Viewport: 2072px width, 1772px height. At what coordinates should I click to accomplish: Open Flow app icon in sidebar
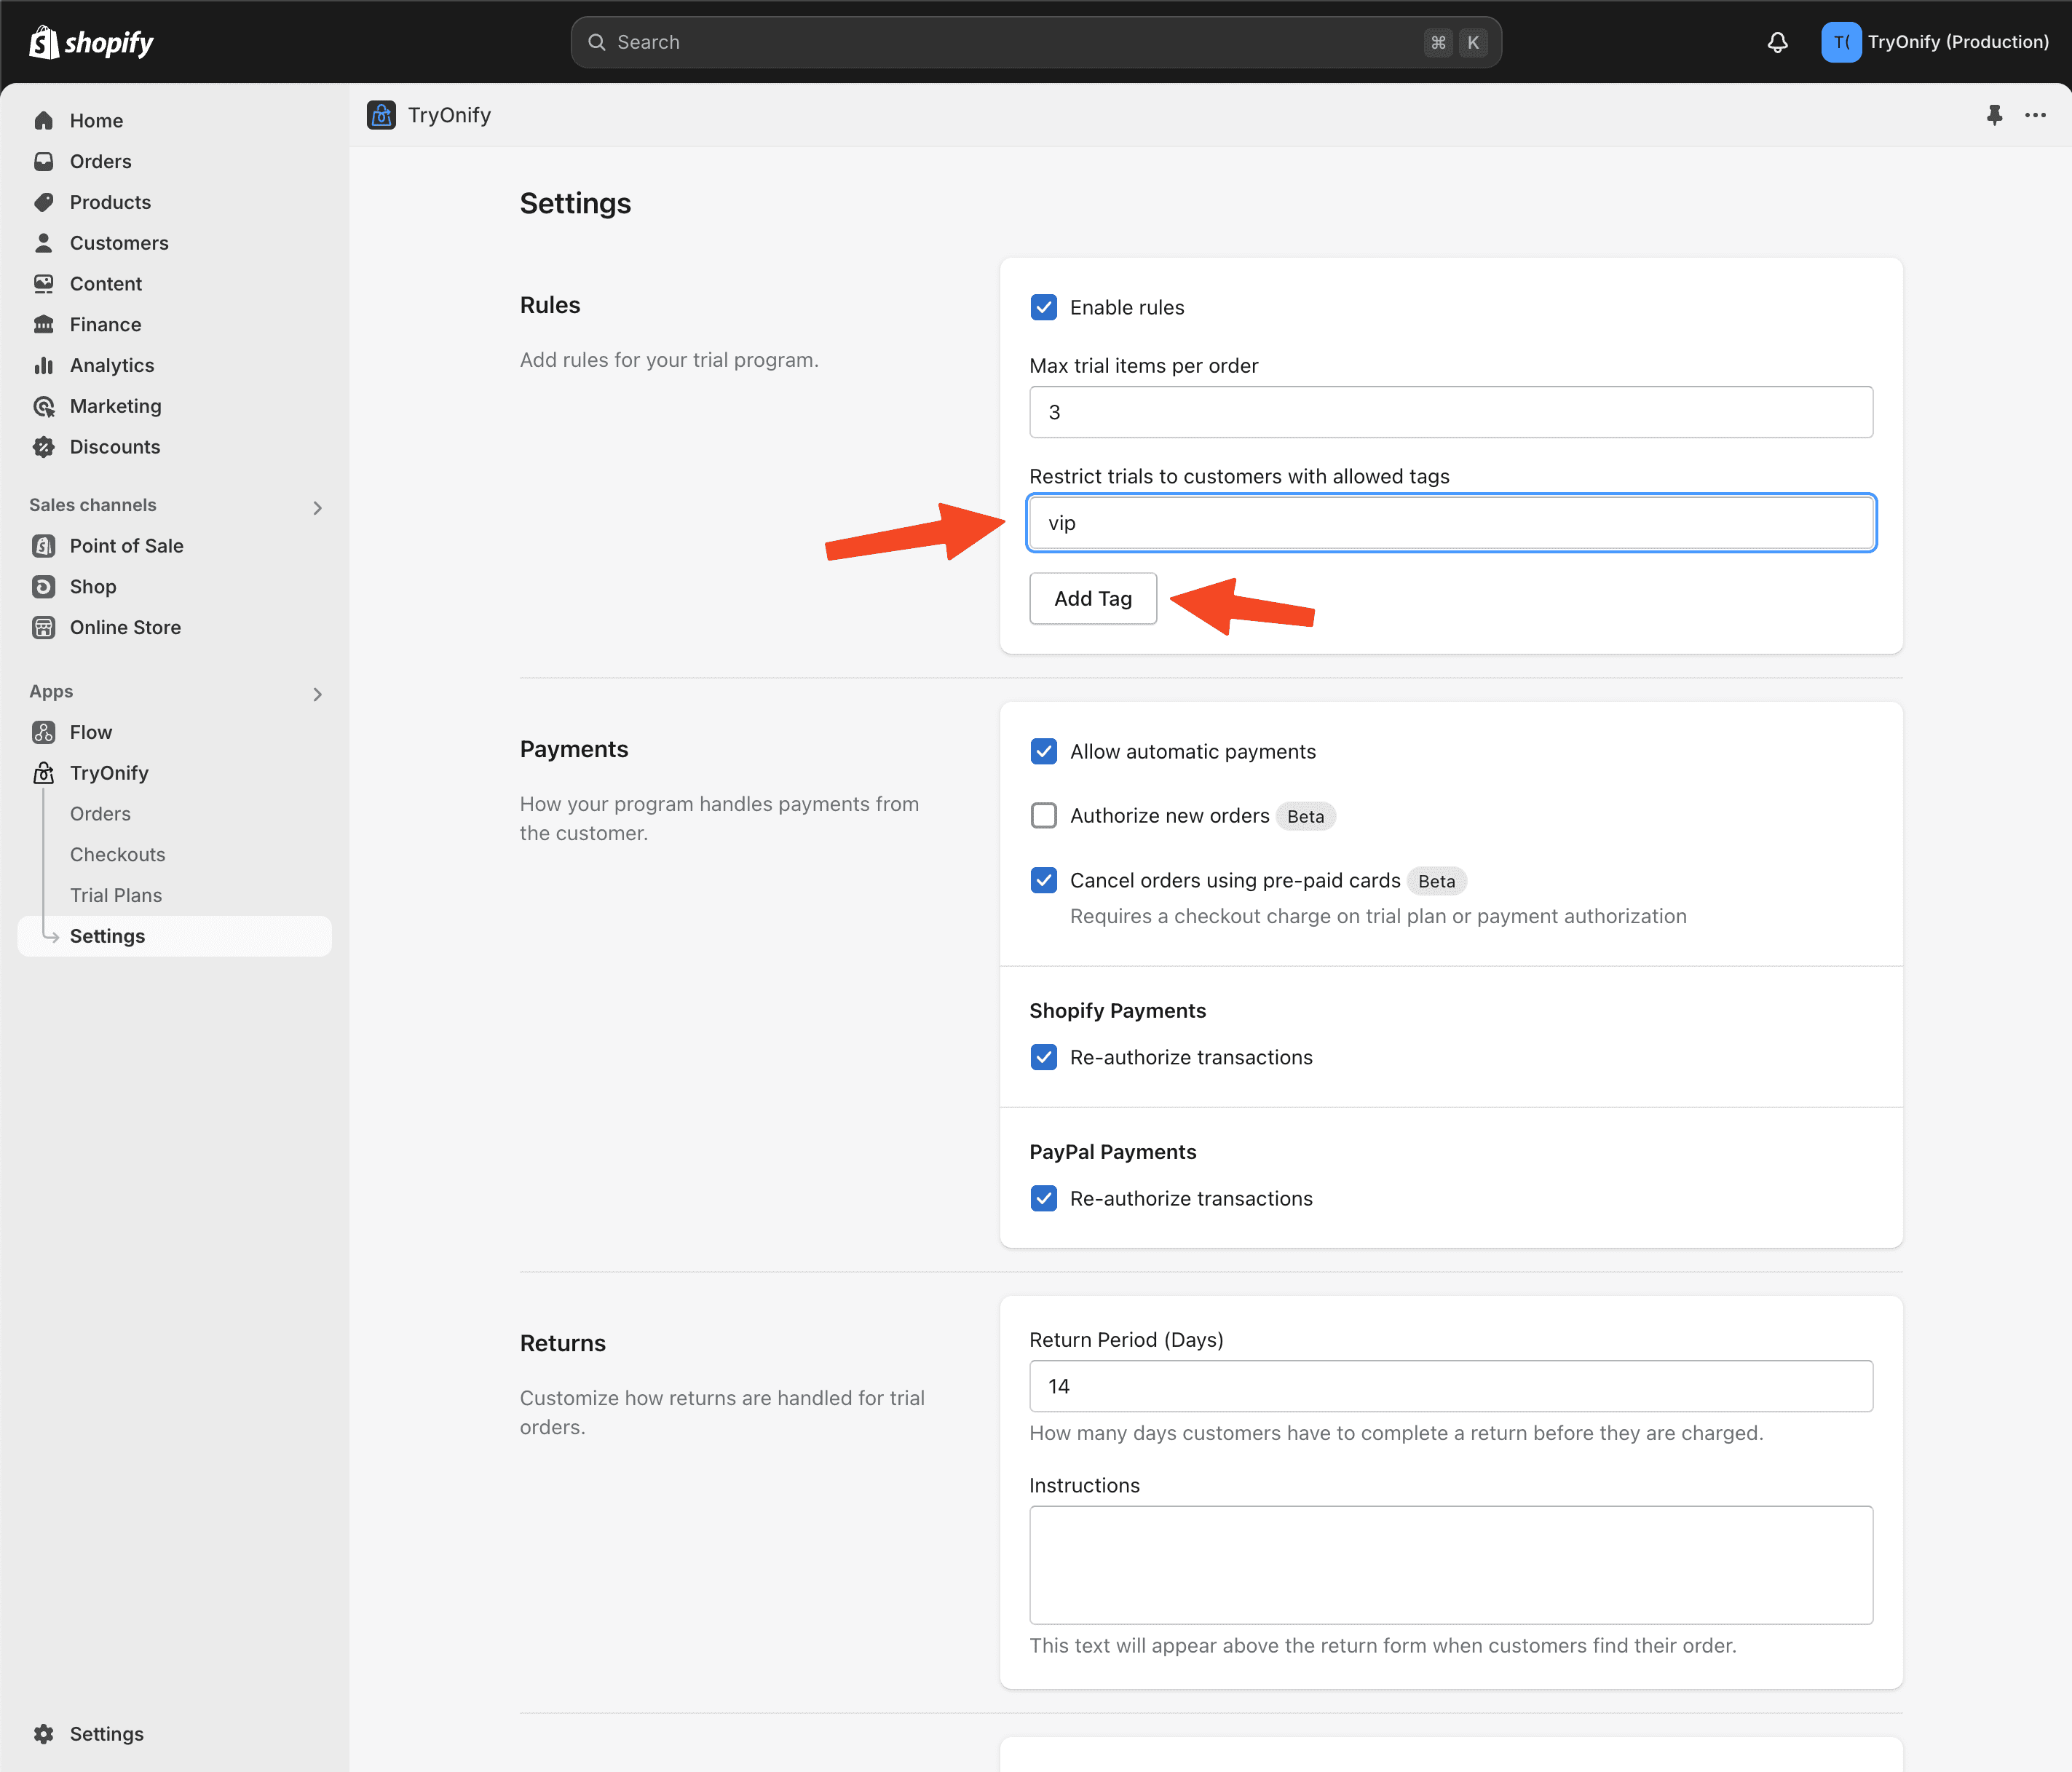pos(44,732)
